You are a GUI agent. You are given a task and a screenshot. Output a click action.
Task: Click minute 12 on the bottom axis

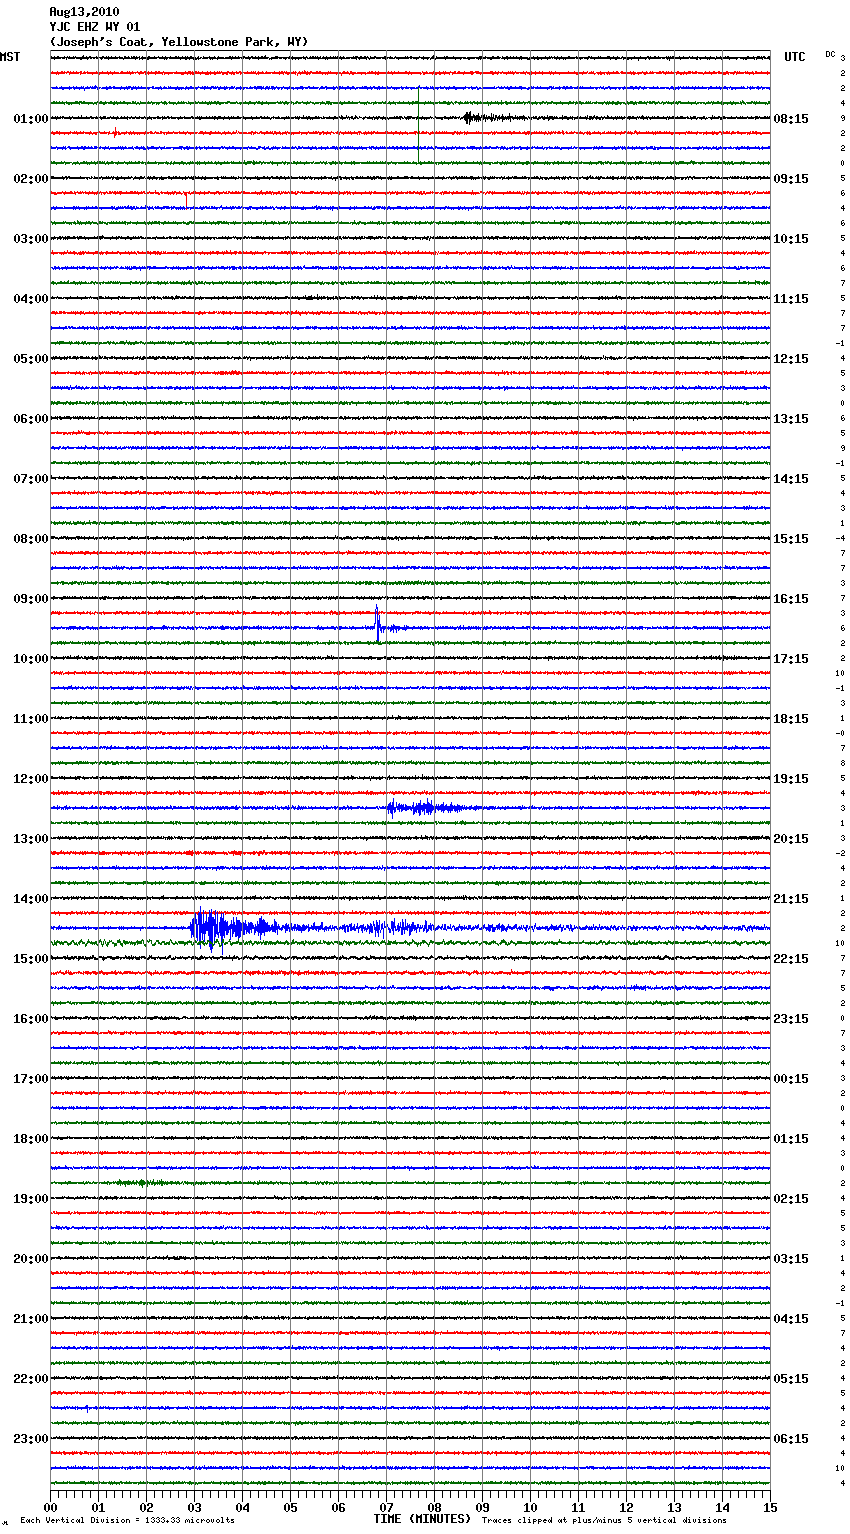pyautogui.click(x=626, y=1507)
